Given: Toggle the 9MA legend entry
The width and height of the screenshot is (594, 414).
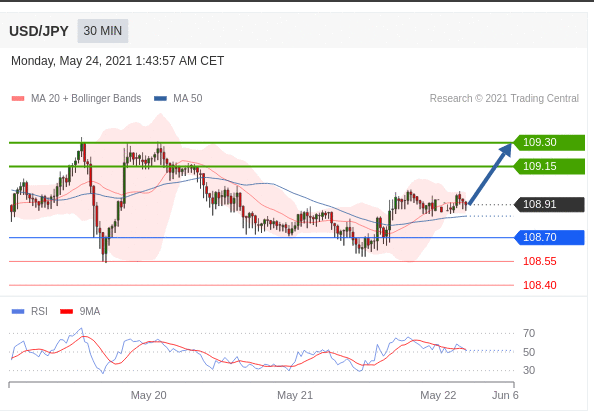Looking at the screenshot, I should (80, 311).
